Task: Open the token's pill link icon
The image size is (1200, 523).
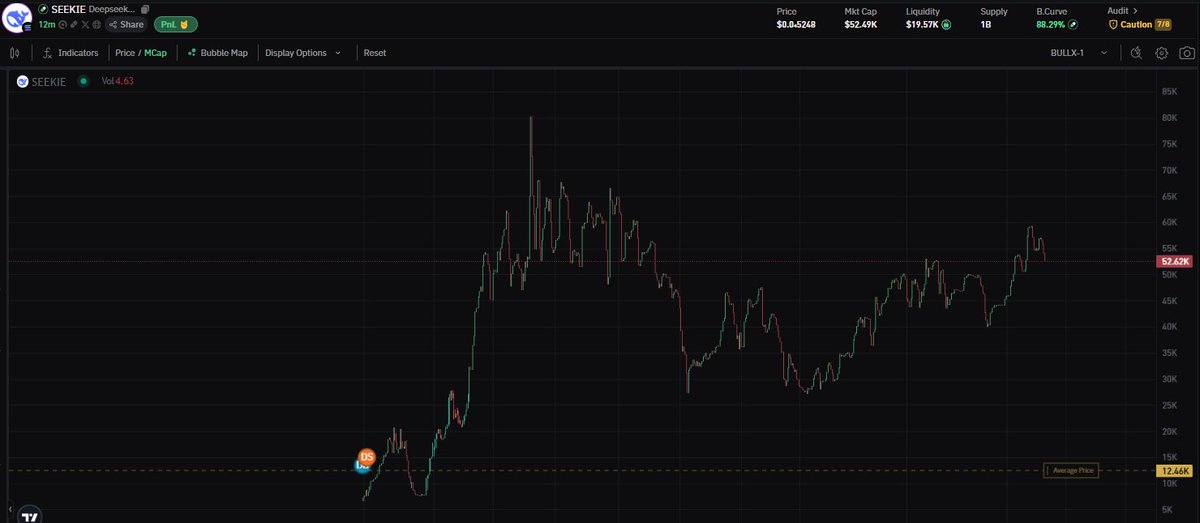Action: pos(74,24)
